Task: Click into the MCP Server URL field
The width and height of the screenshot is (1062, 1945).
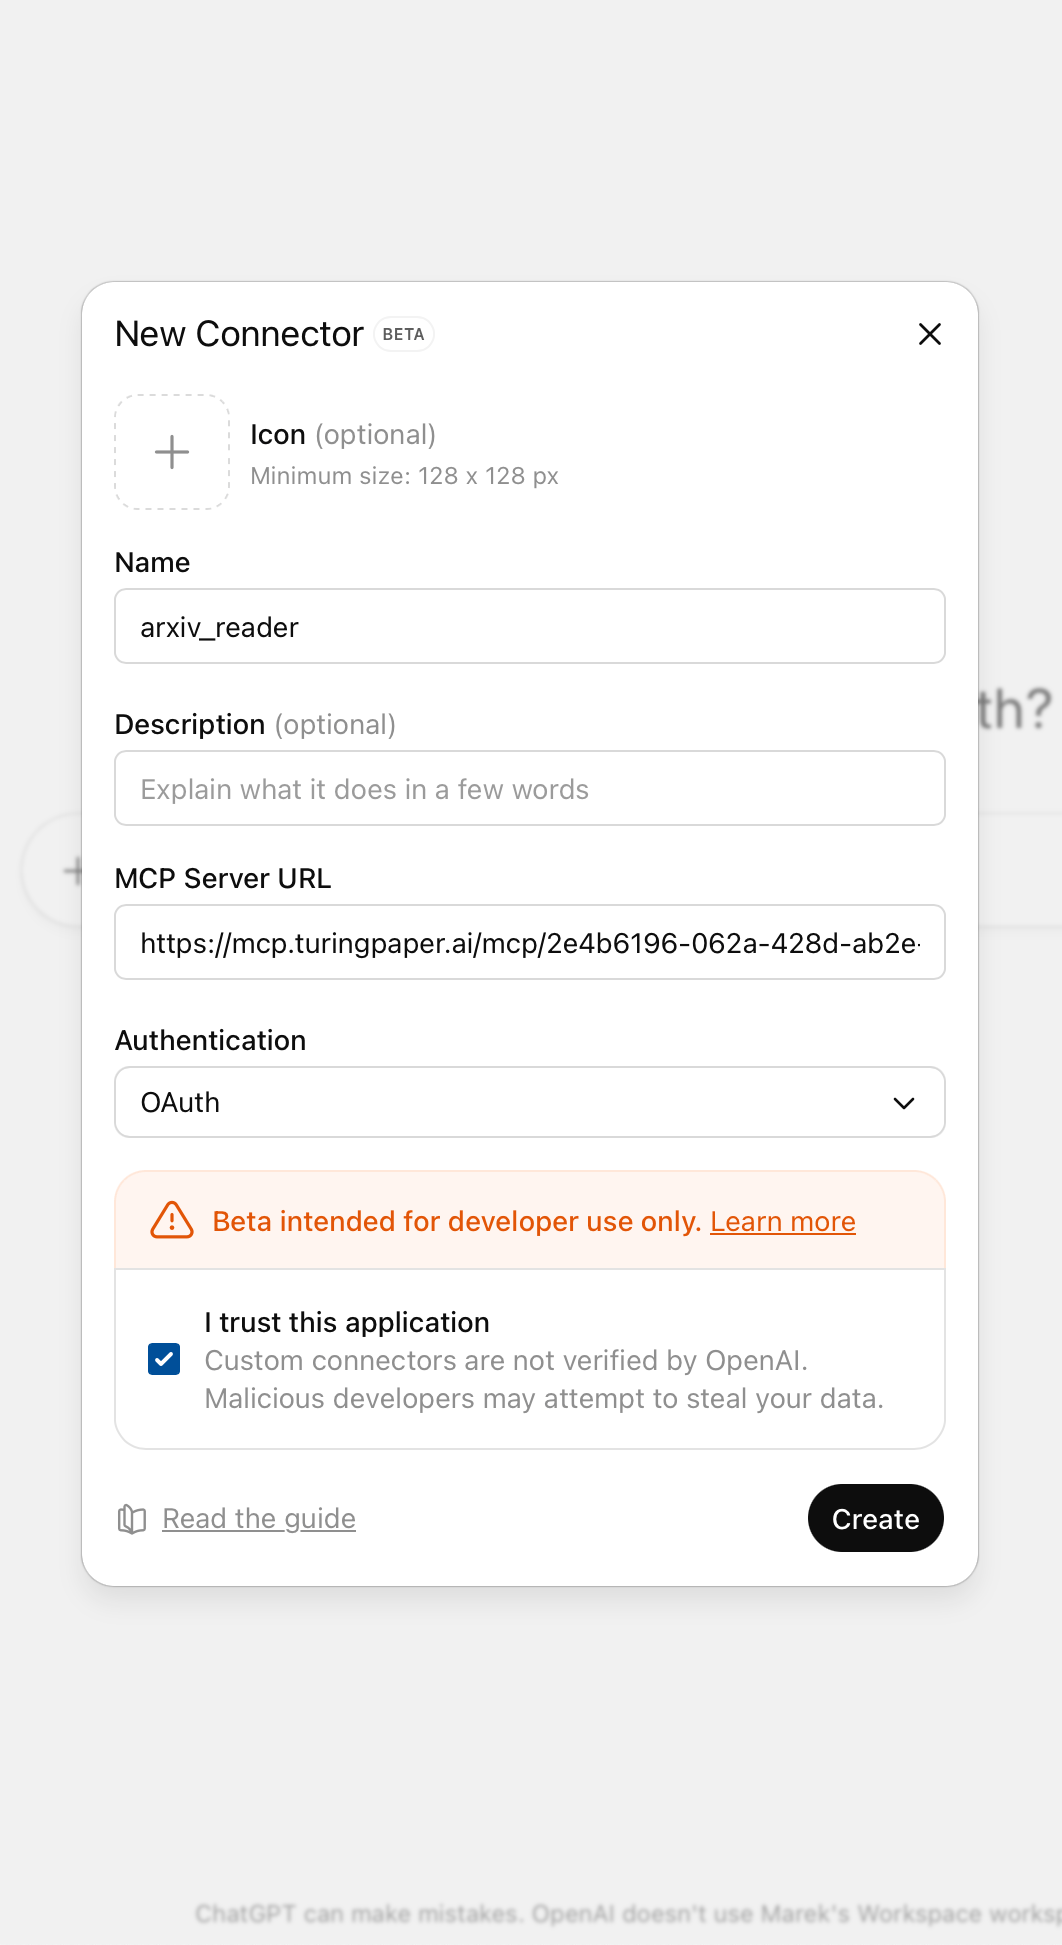Action: point(530,942)
